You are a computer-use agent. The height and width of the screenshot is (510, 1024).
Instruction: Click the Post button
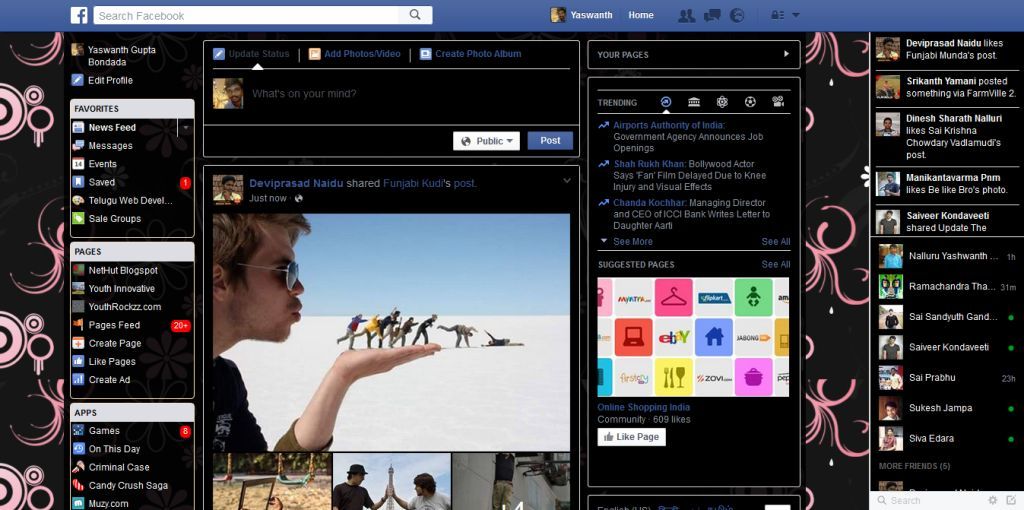tap(550, 141)
